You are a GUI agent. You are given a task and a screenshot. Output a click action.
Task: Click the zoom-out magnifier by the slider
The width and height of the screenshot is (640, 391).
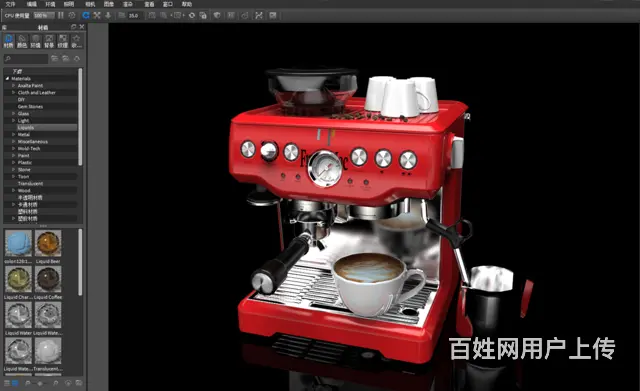pos(28,383)
